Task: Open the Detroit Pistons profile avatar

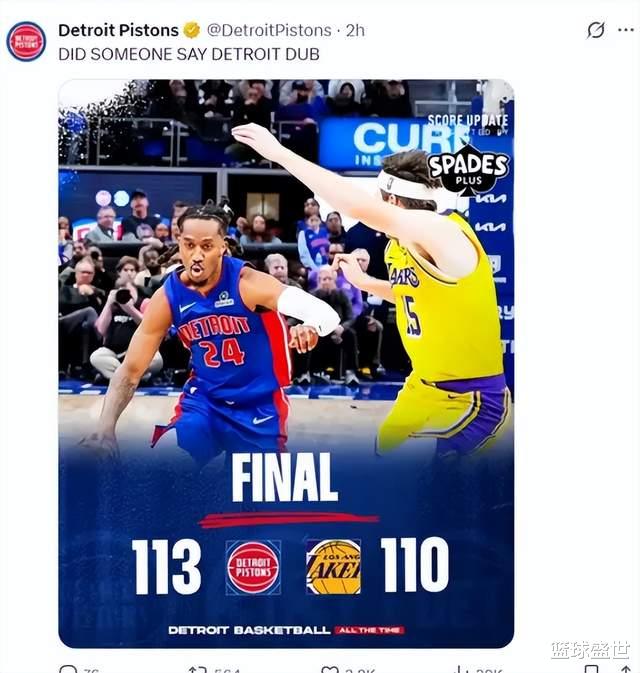Action: coord(26,42)
